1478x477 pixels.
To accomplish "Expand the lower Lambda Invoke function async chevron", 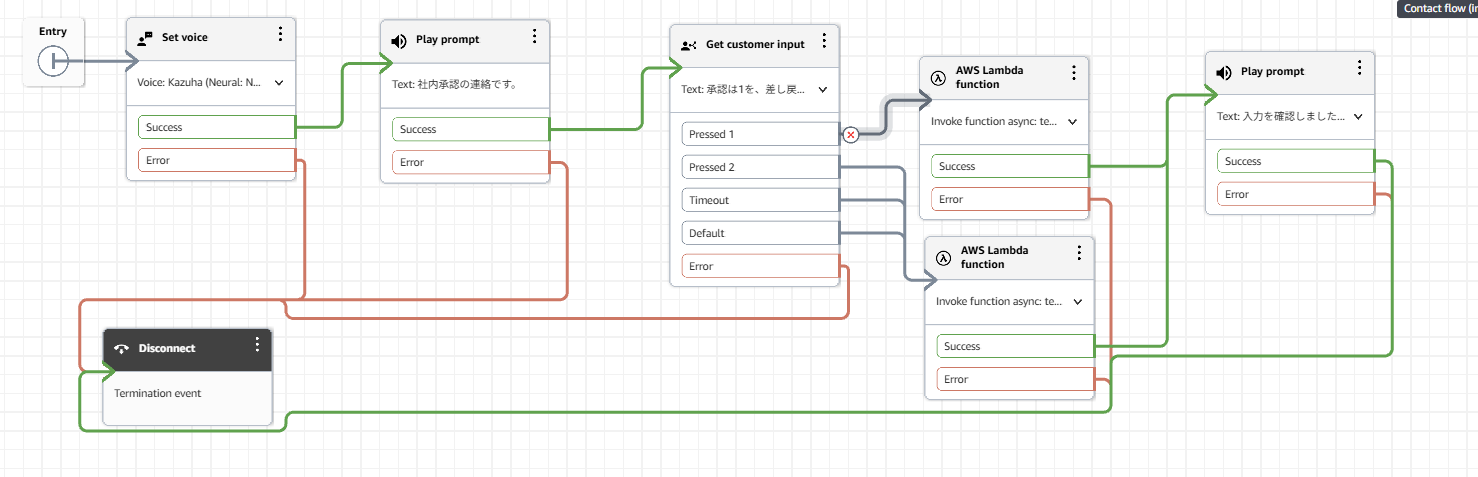I will 1077,301.
